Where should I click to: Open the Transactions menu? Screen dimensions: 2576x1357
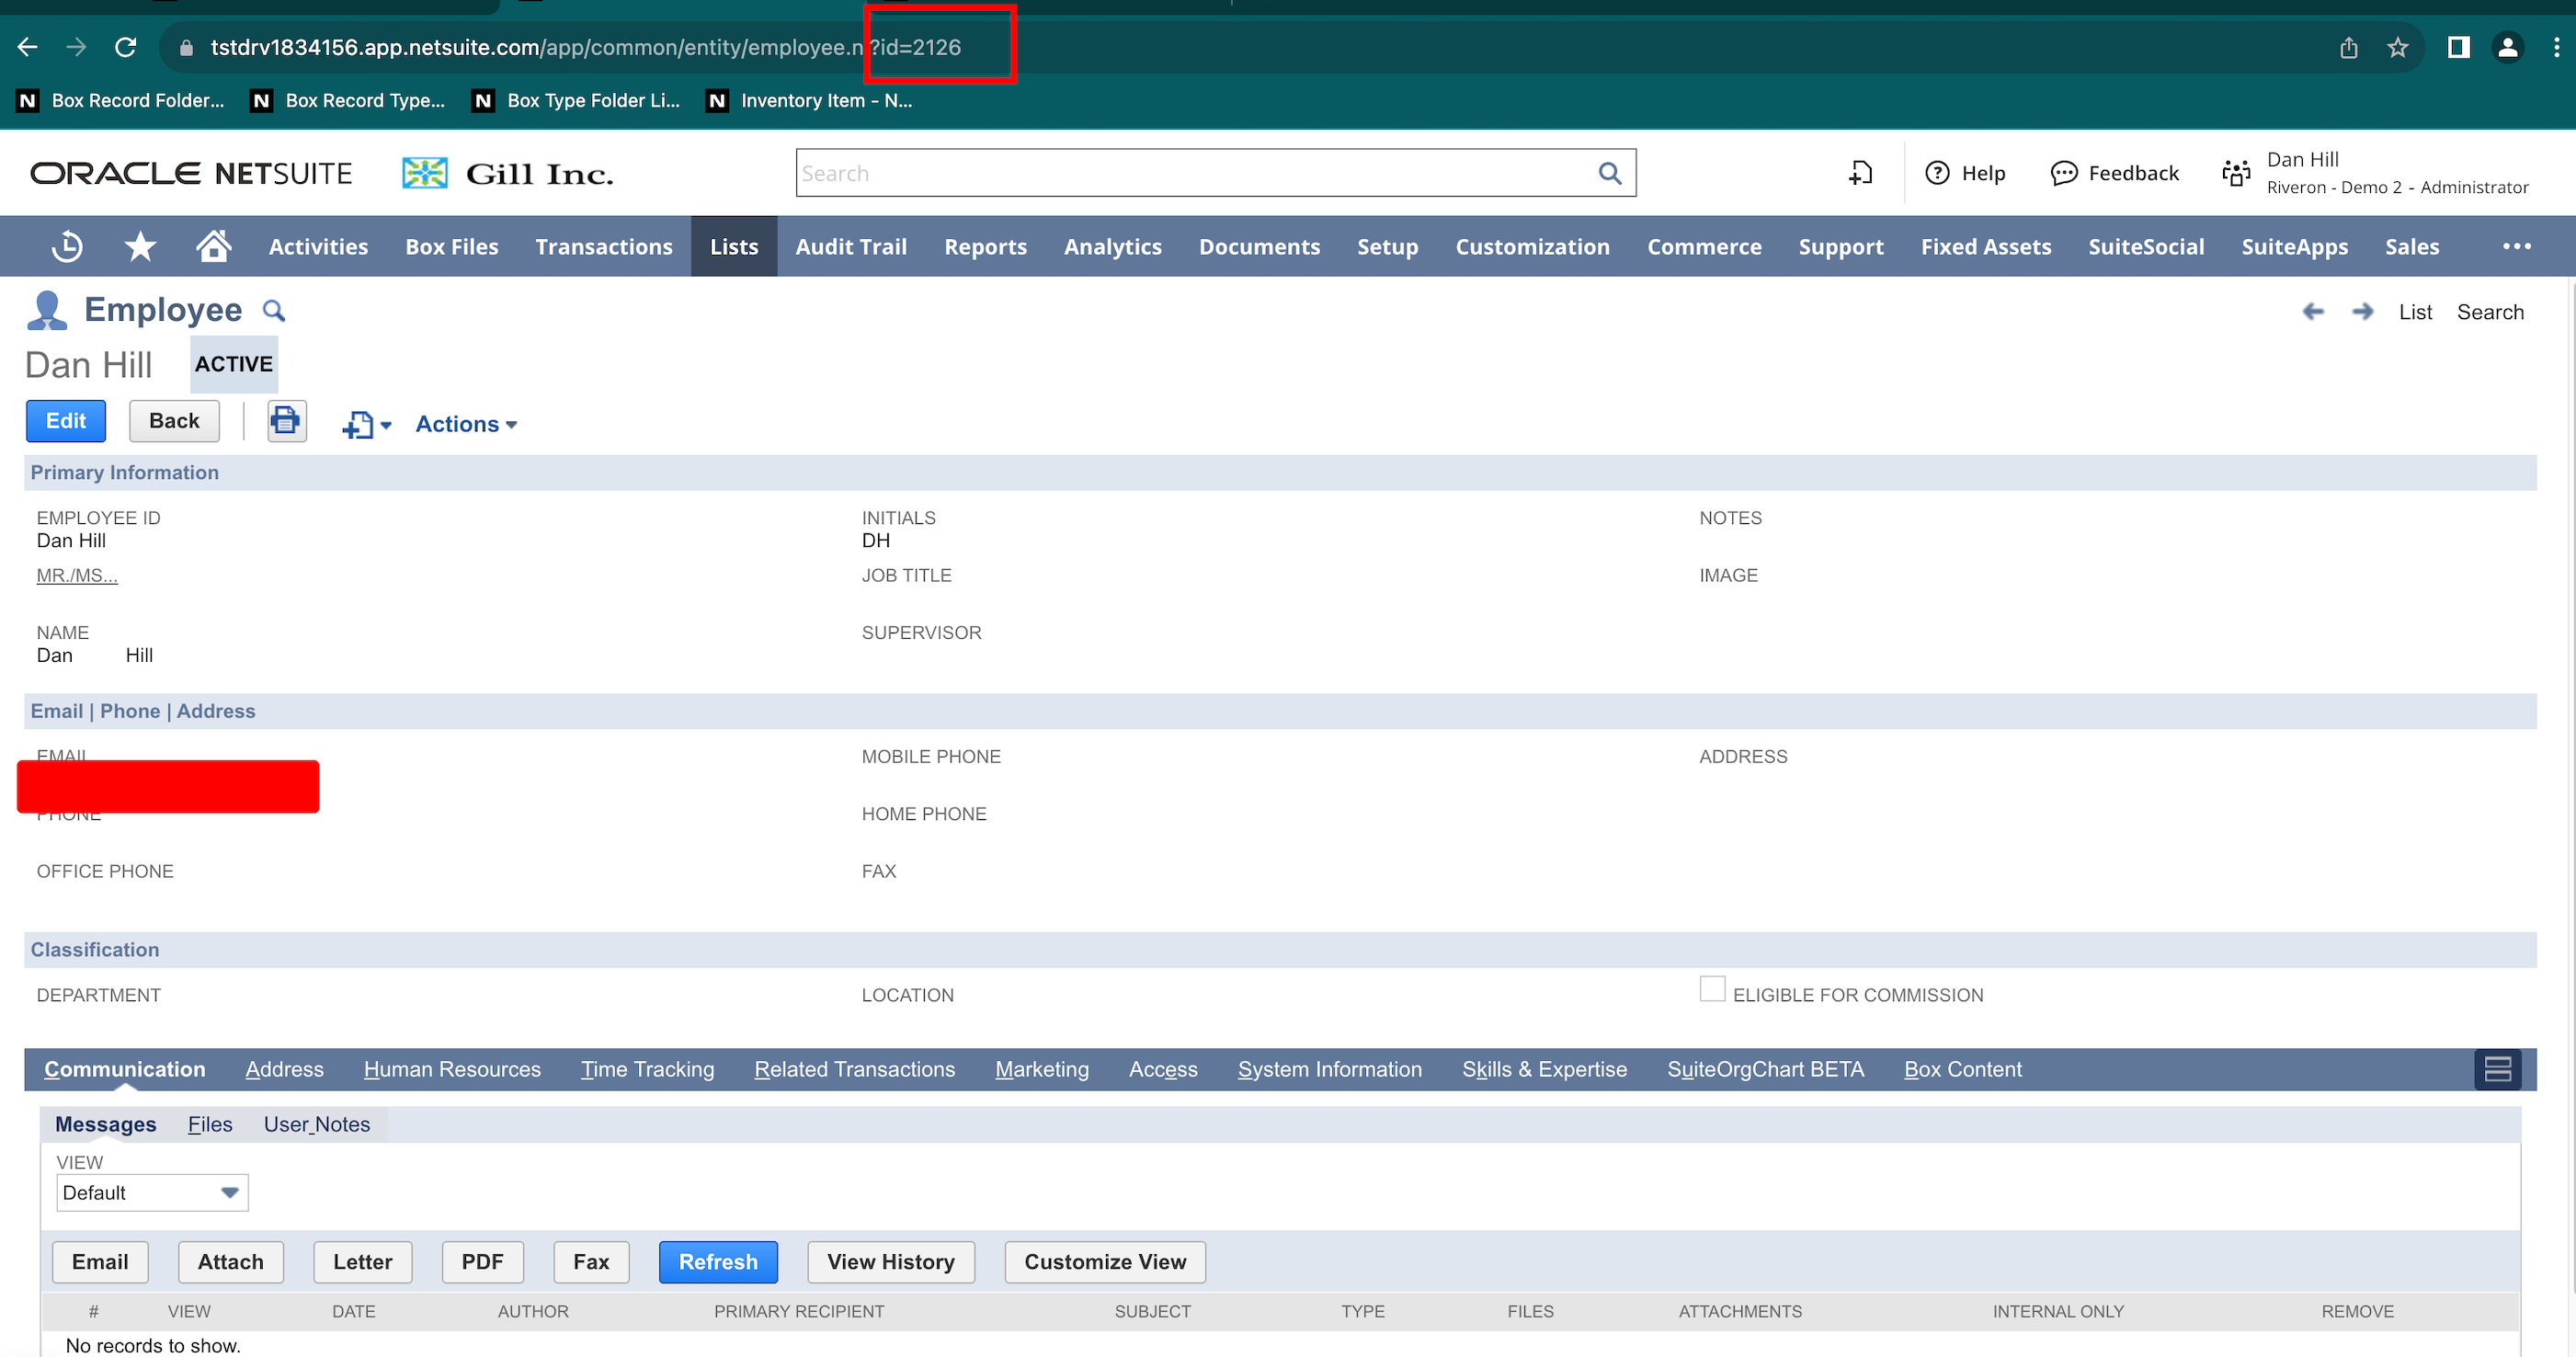603,246
